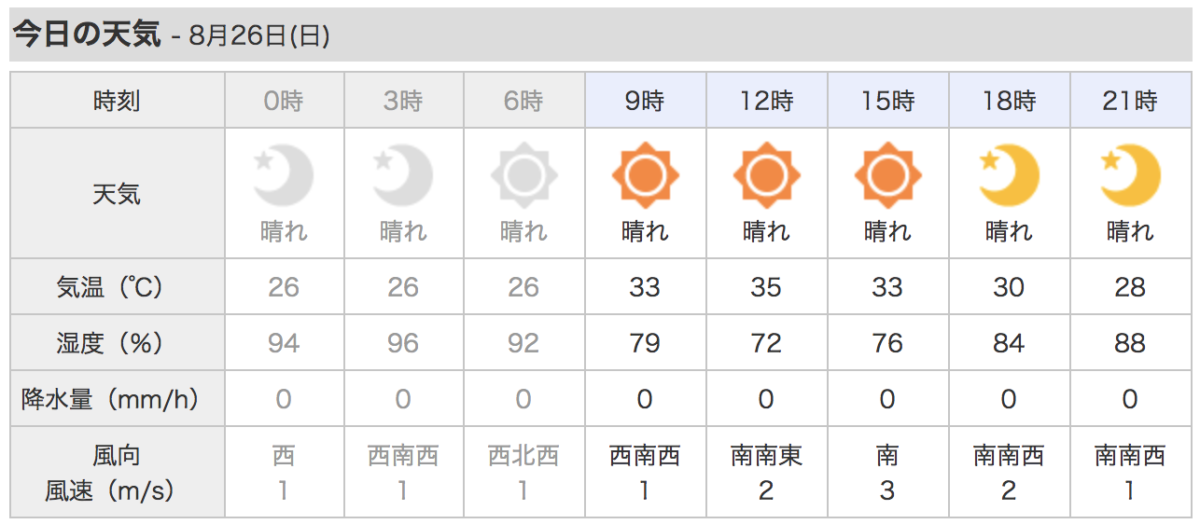Select the 9時 column header
Image resolution: width=1200 pixels, height=524 pixels.
[x=645, y=100]
